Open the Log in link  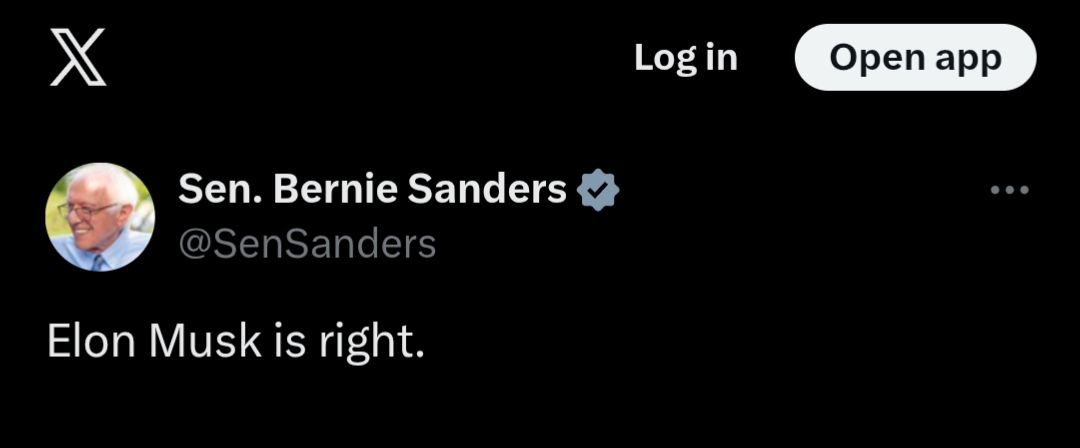(685, 58)
